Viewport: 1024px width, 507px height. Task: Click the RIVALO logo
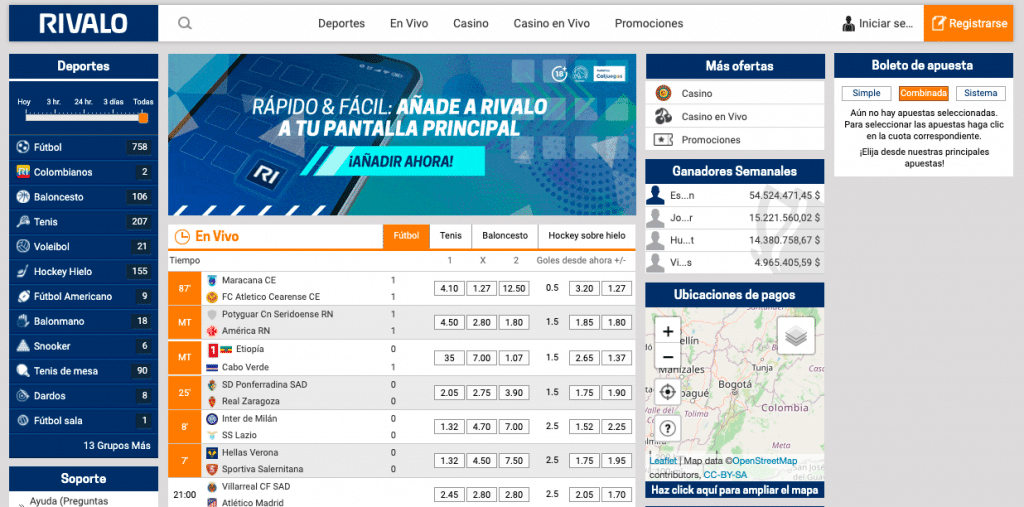pos(84,24)
